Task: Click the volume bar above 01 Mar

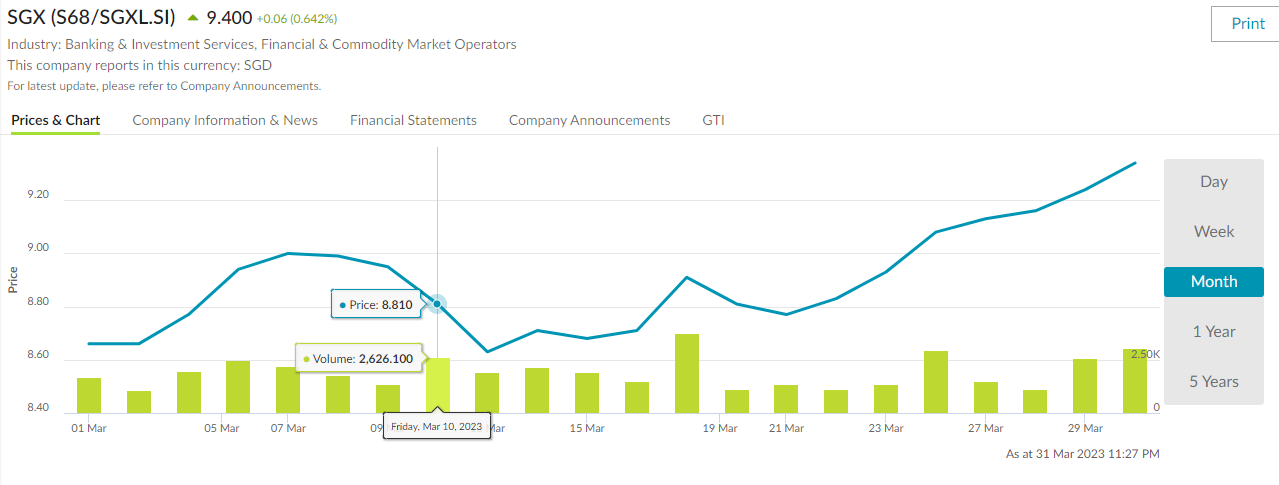Action: (x=89, y=395)
